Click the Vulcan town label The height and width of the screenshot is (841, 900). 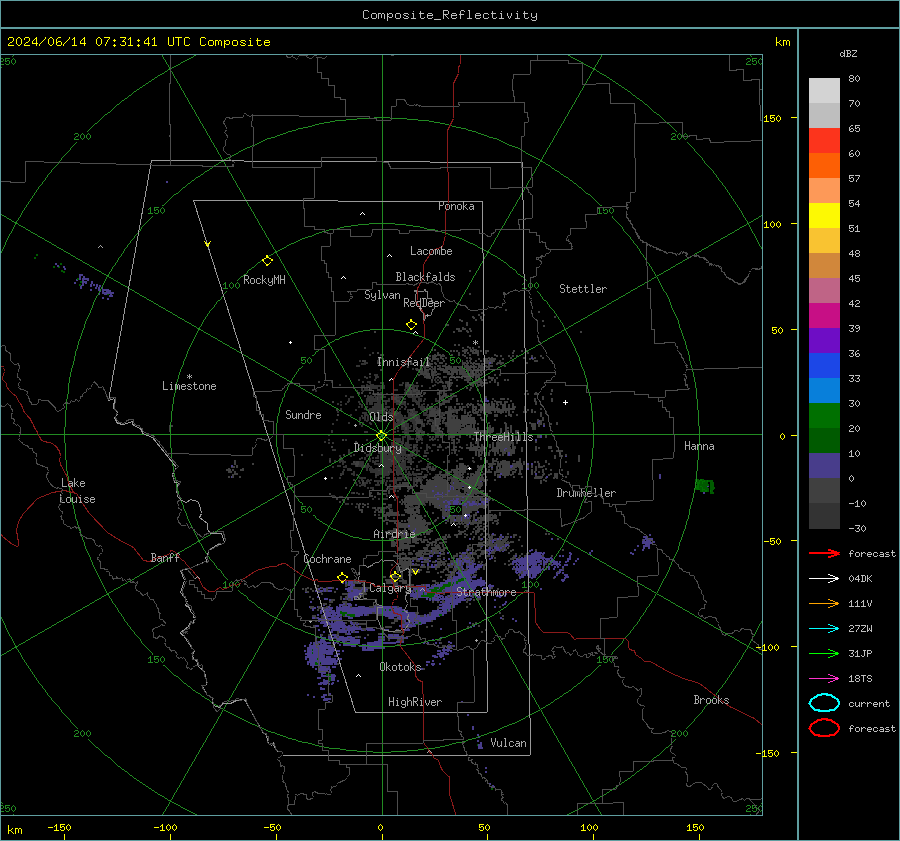508,743
